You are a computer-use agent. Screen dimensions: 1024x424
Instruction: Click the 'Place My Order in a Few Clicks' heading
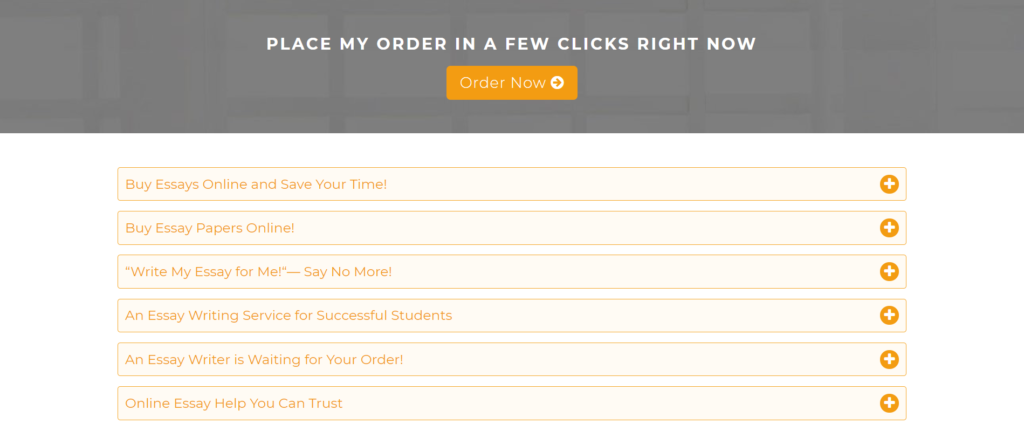511,44
